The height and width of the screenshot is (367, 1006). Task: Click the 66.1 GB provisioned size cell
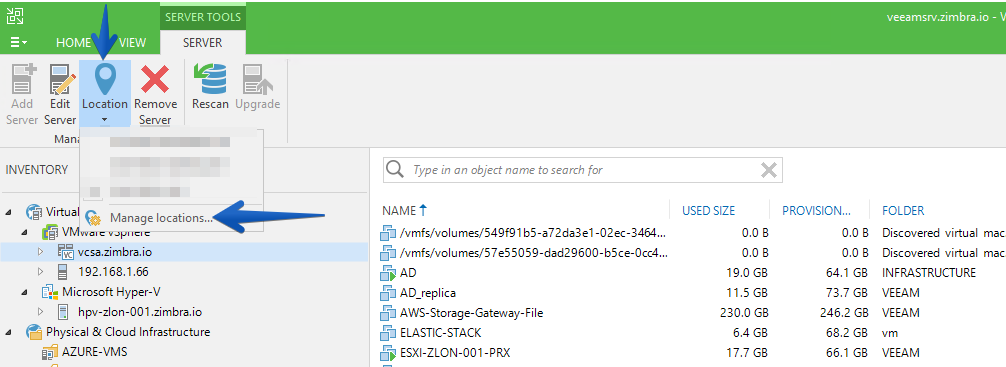pos(847,353)
